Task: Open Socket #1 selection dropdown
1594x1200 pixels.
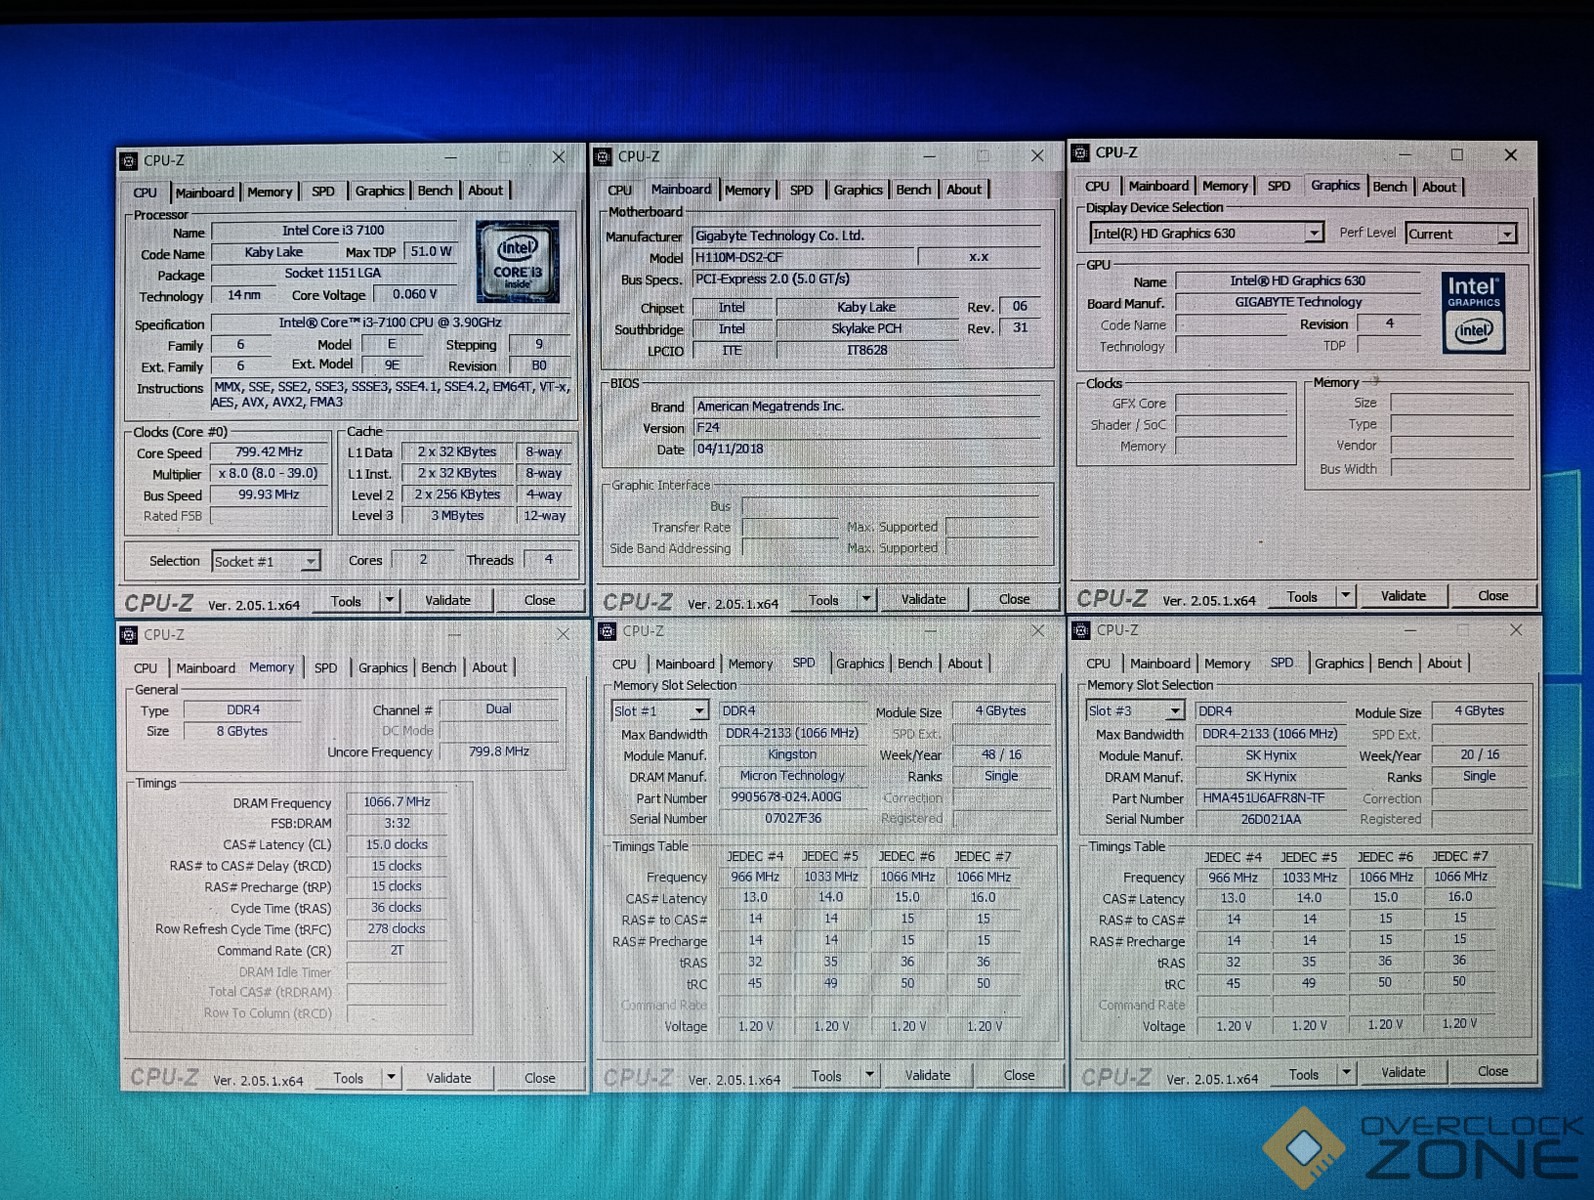Action: (x=311, y=562)
